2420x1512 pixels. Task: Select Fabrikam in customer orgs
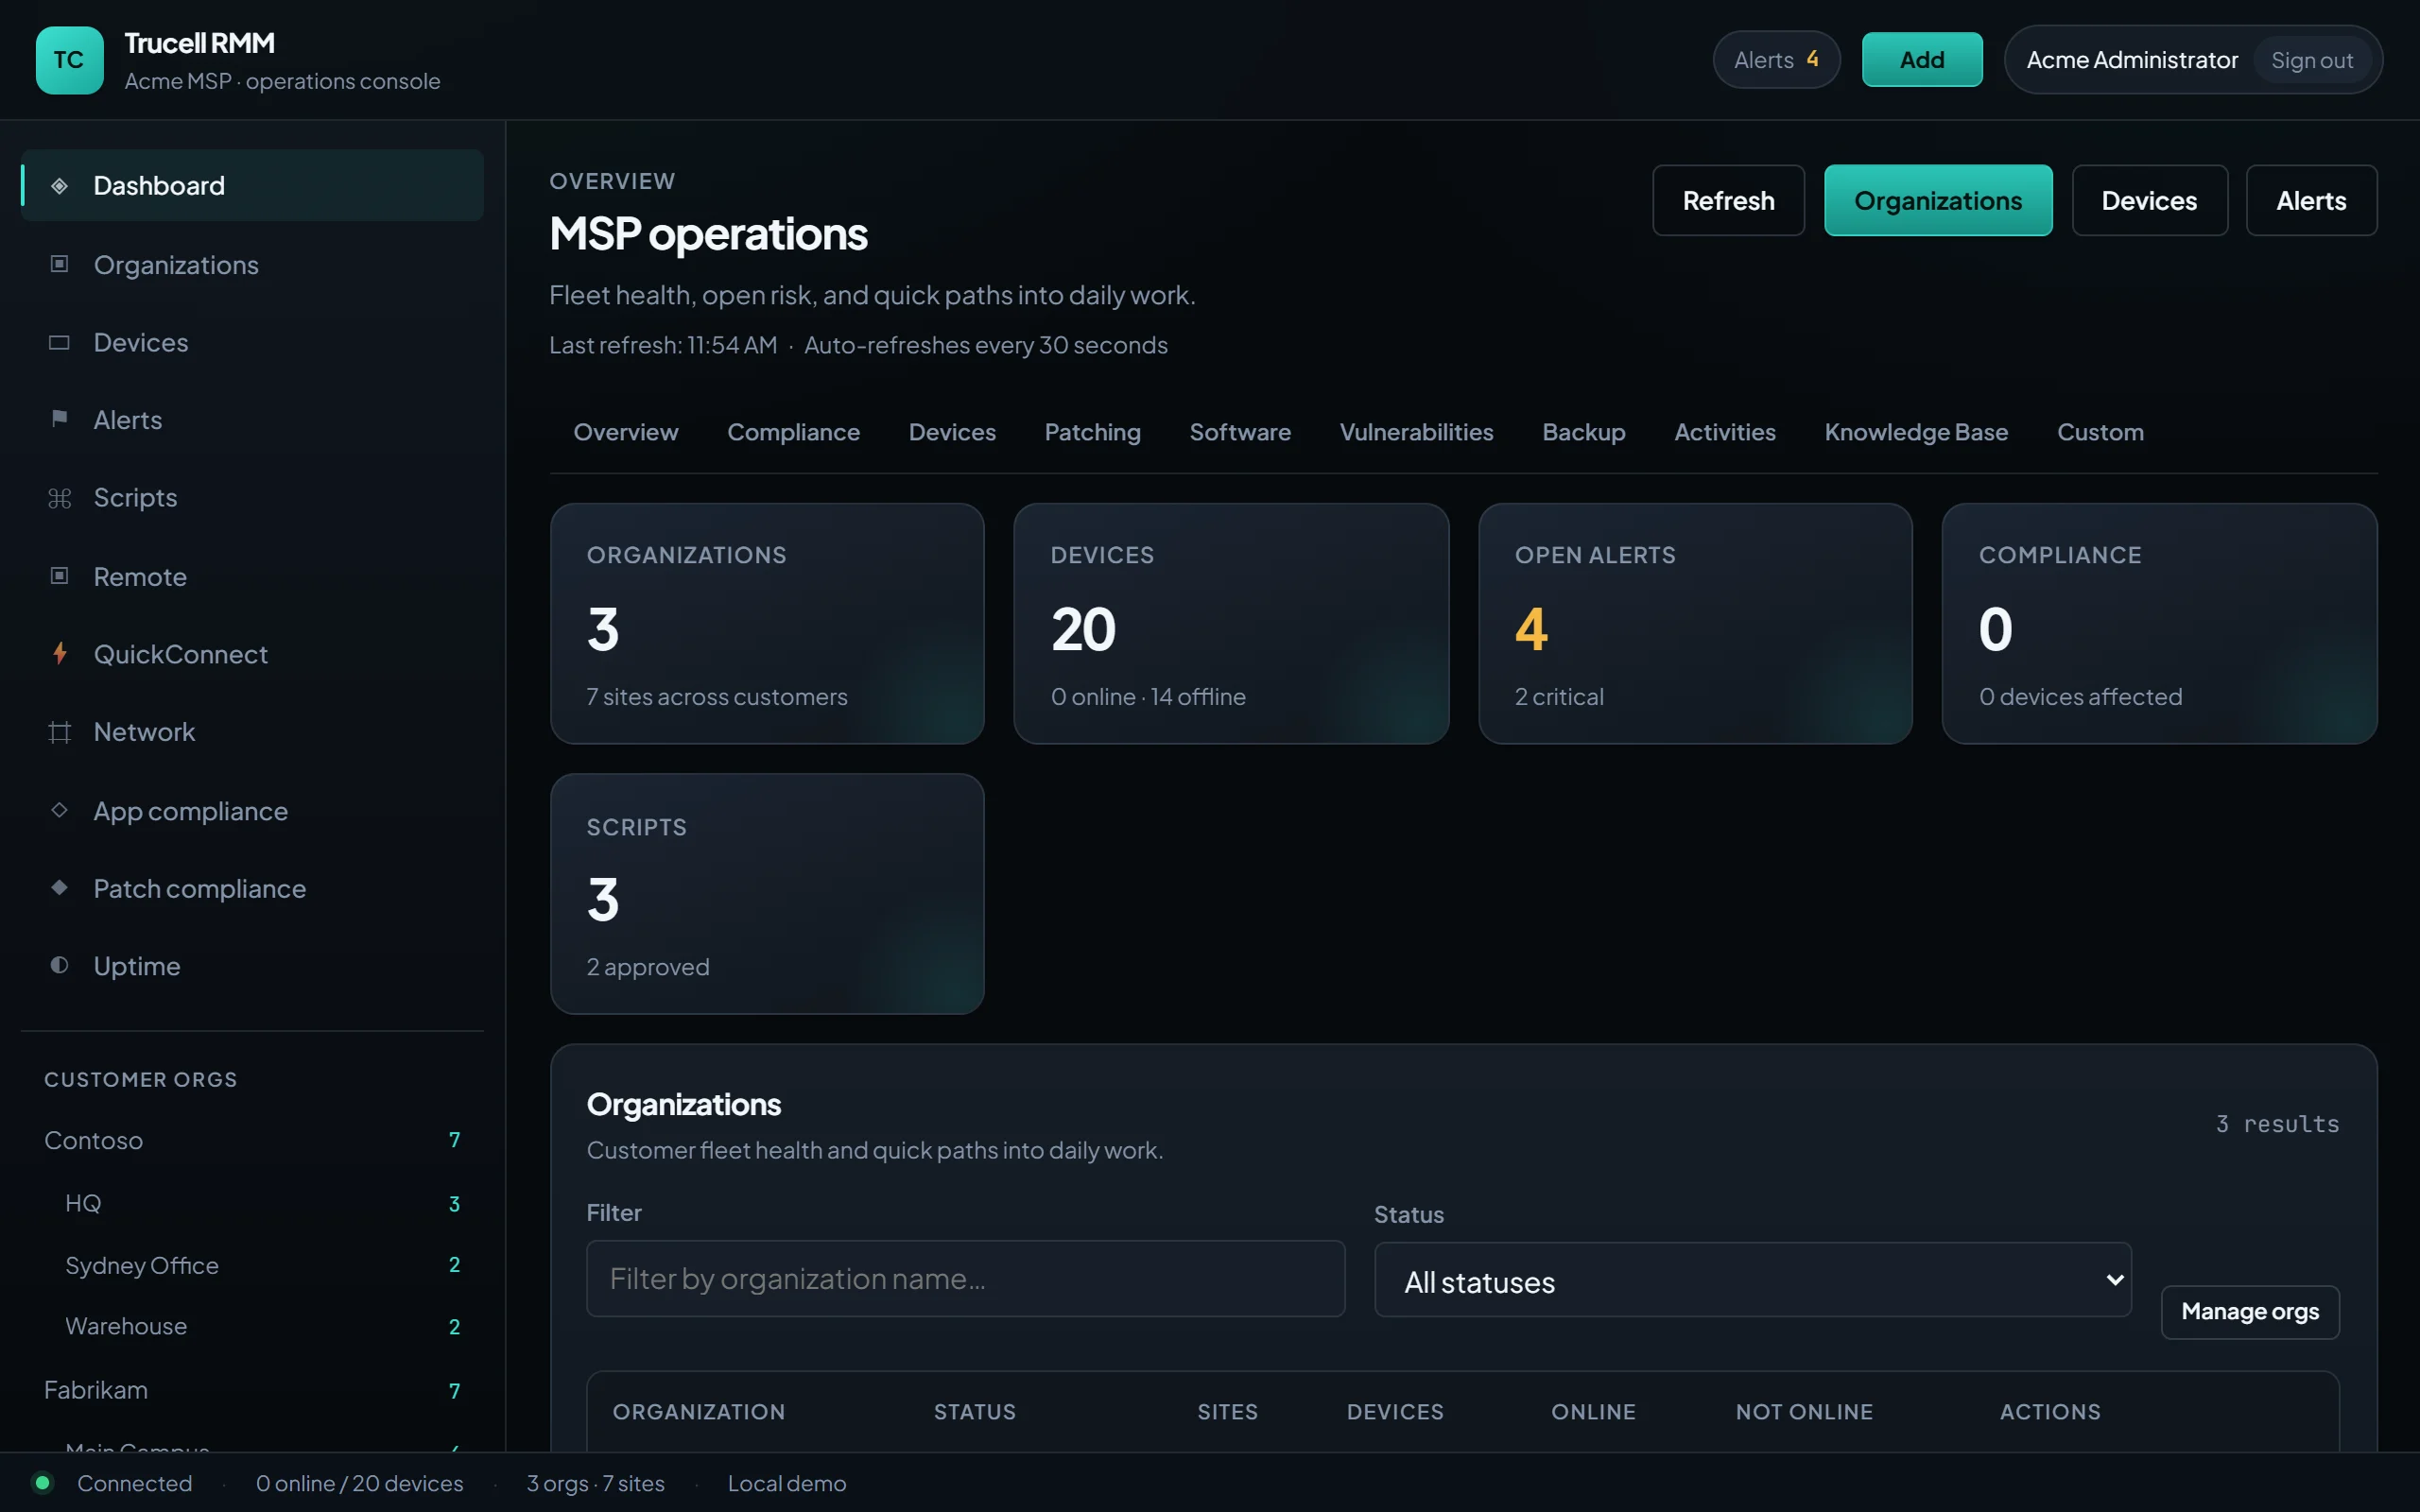pos(252,1390)
